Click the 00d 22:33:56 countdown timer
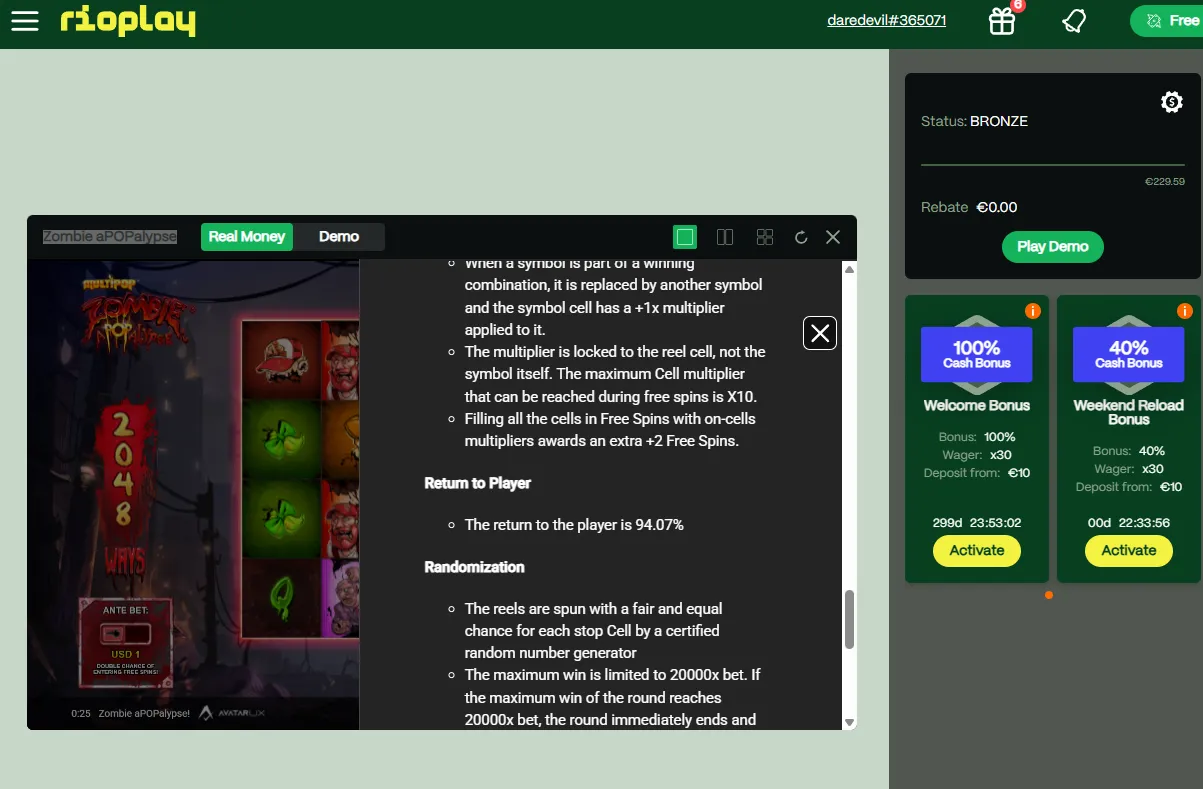The image size is (1203, 789). pos(1129,523)
